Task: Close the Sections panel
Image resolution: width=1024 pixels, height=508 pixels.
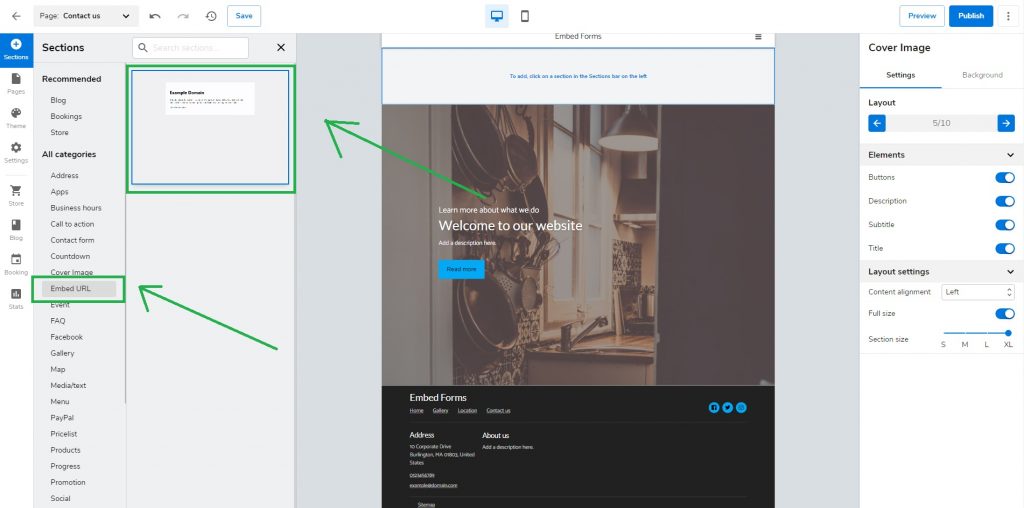Action: point(281,47)
